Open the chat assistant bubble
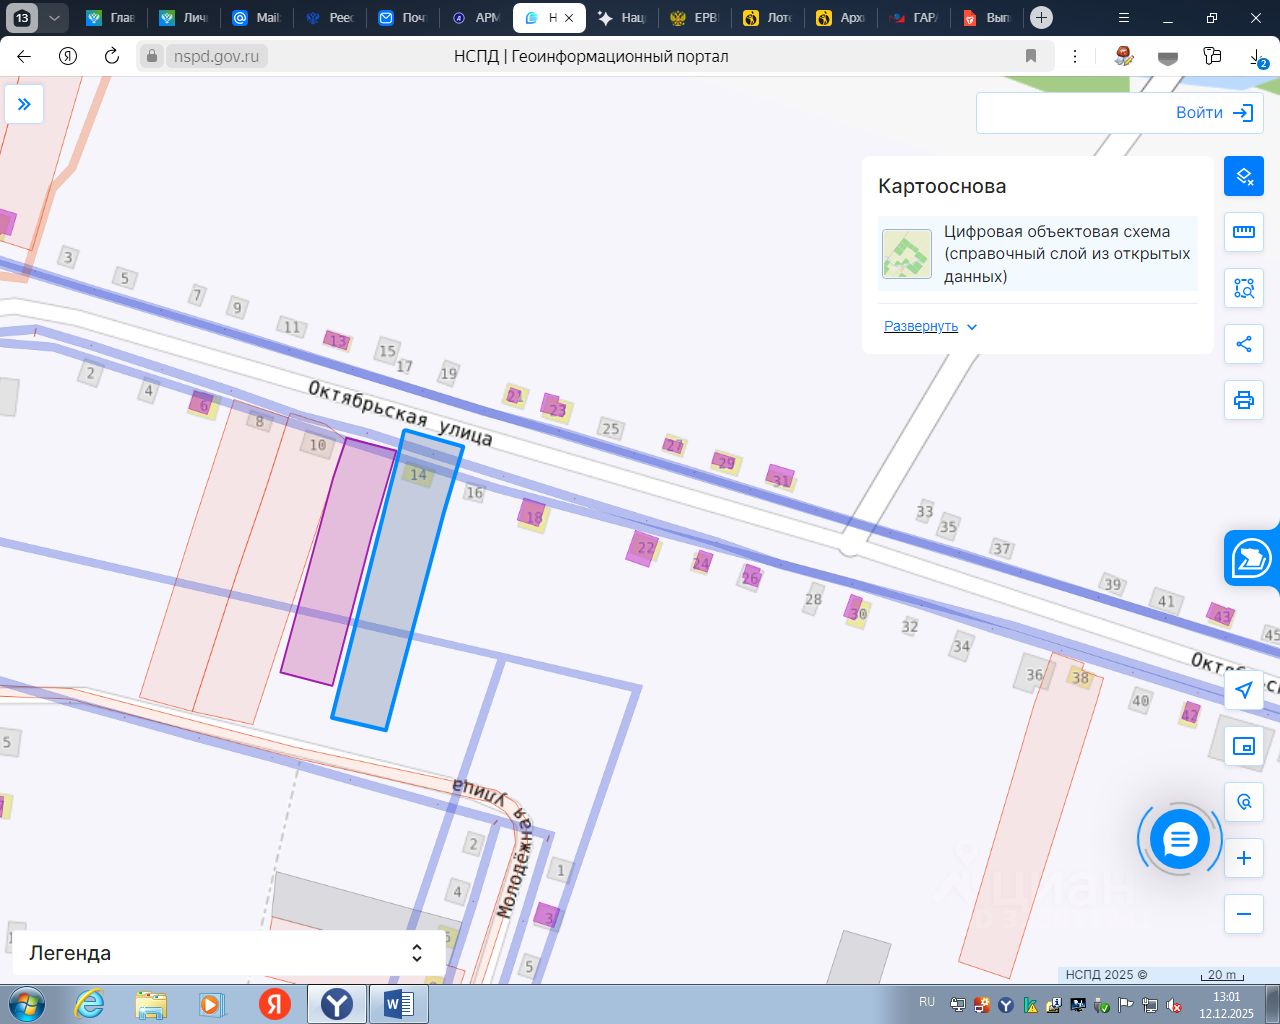Image resolution: width=1280 pixels, height=1024 pixels. pos(1179,840)
